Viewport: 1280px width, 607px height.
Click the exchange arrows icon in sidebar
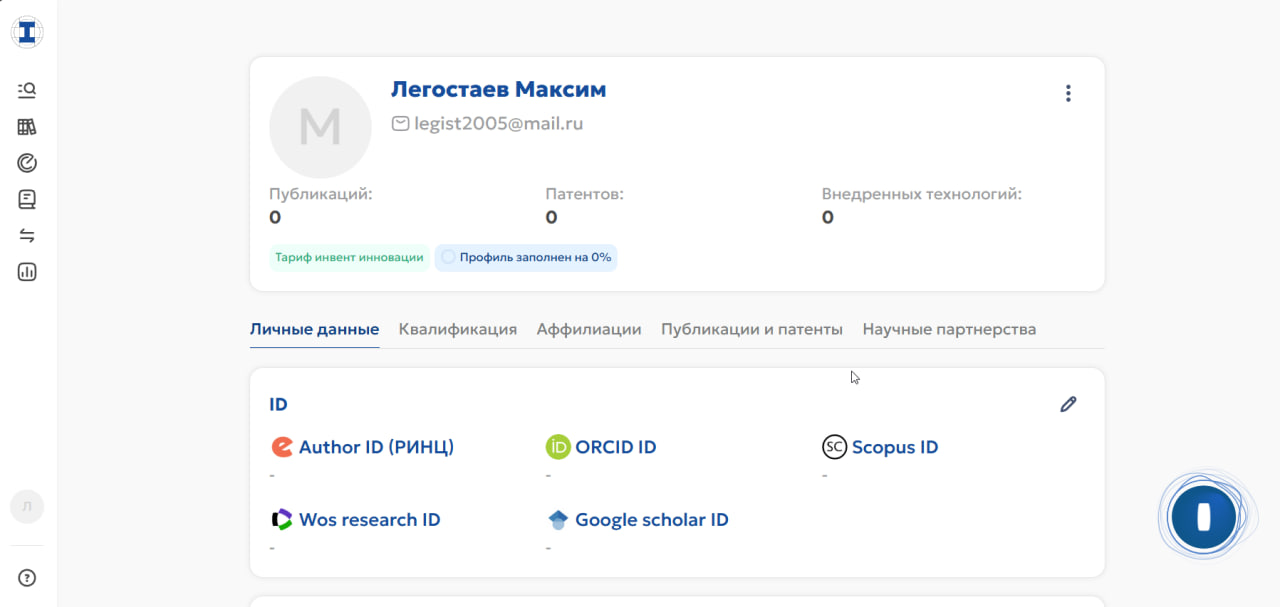coord(27,236)
